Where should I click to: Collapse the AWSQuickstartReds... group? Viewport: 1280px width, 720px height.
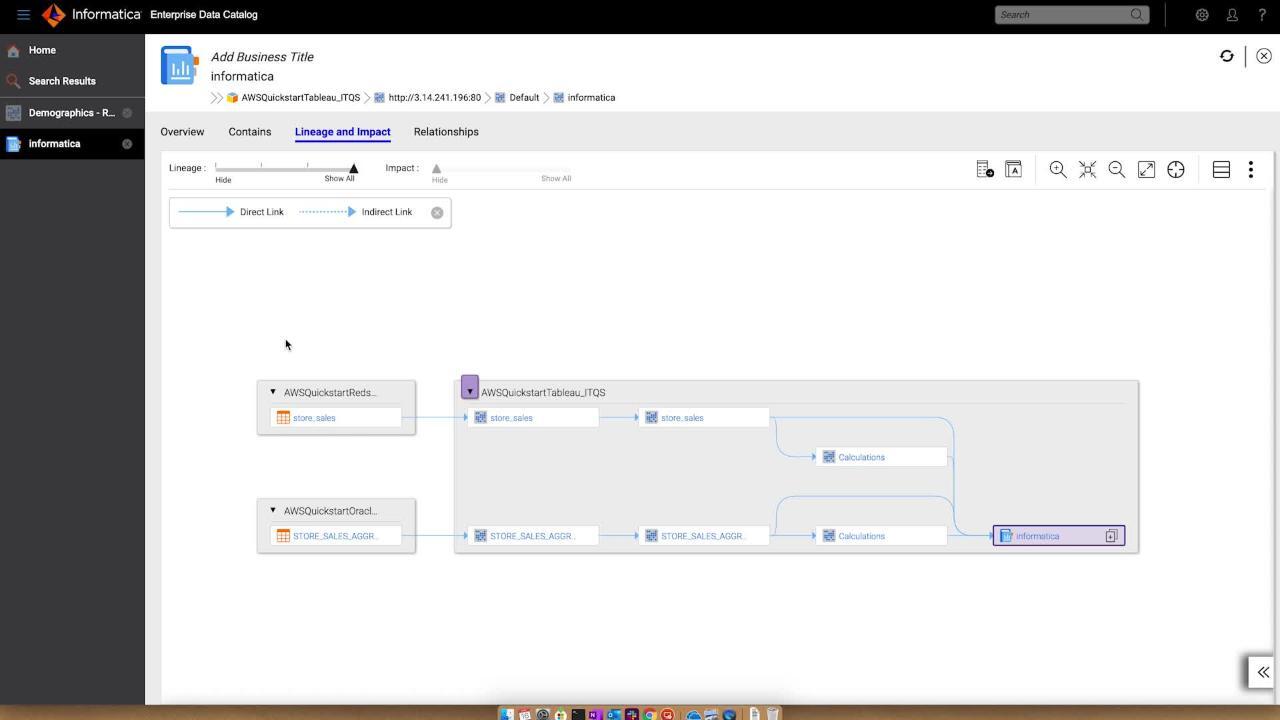273,392
